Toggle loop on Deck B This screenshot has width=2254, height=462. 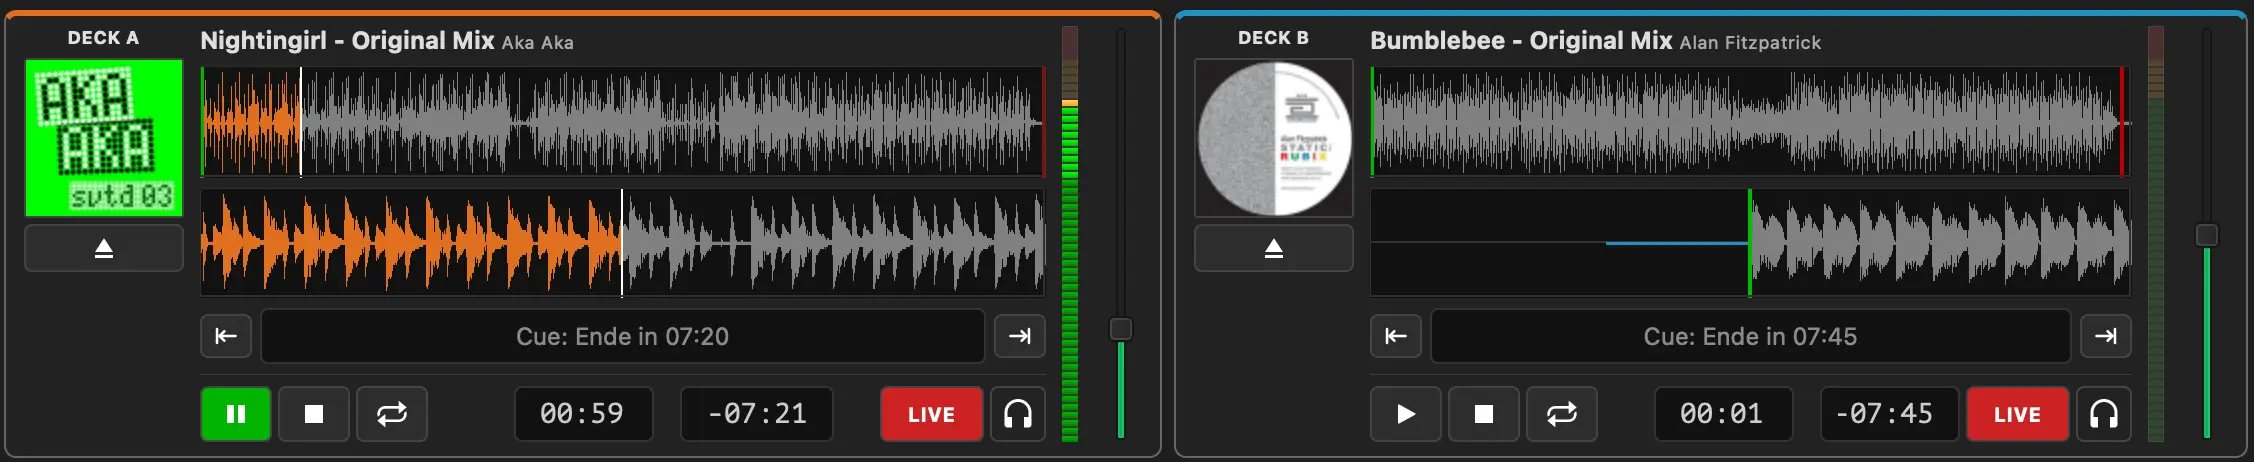point(1562,414)
